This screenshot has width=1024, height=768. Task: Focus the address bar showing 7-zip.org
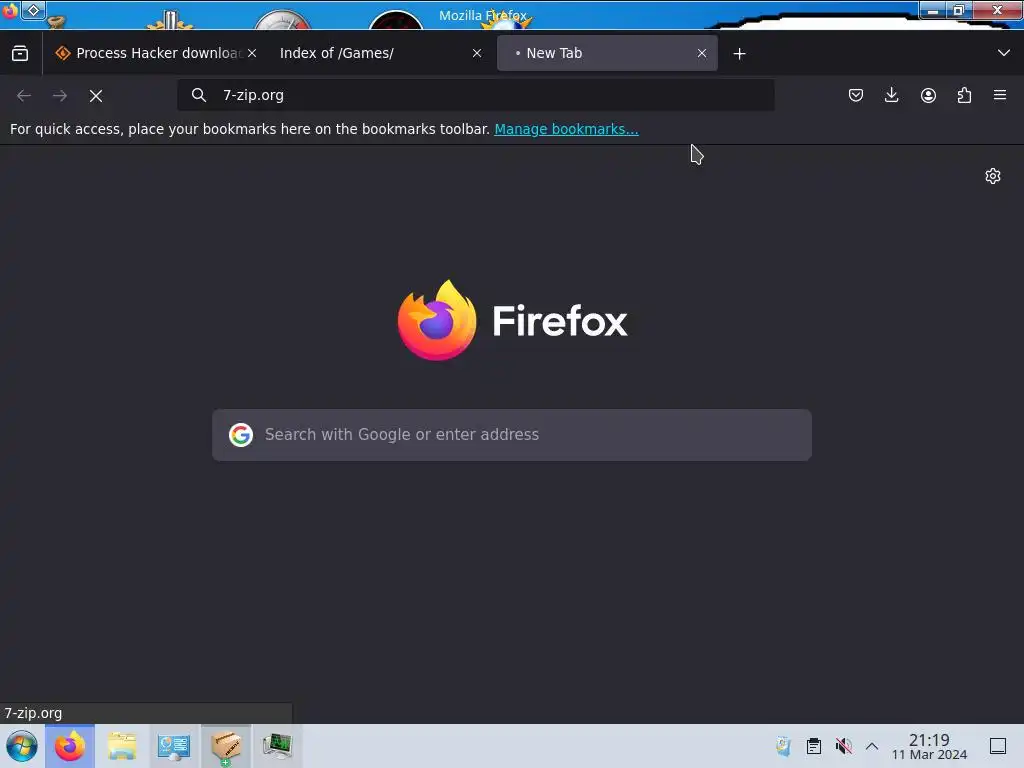click(475, 95)
